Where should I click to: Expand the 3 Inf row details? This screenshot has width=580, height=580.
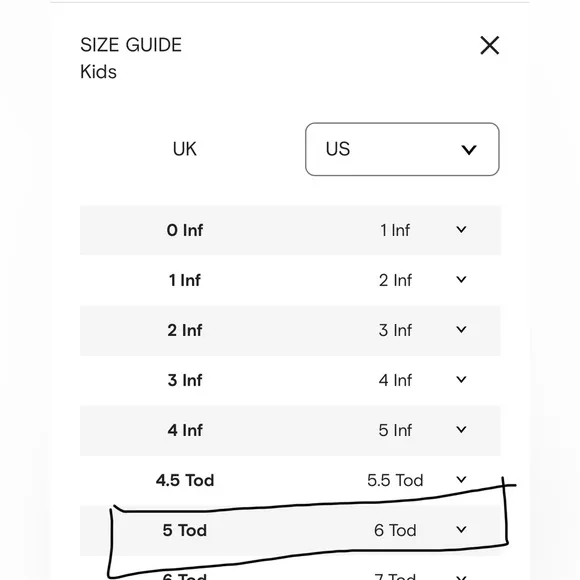(461, 380)
